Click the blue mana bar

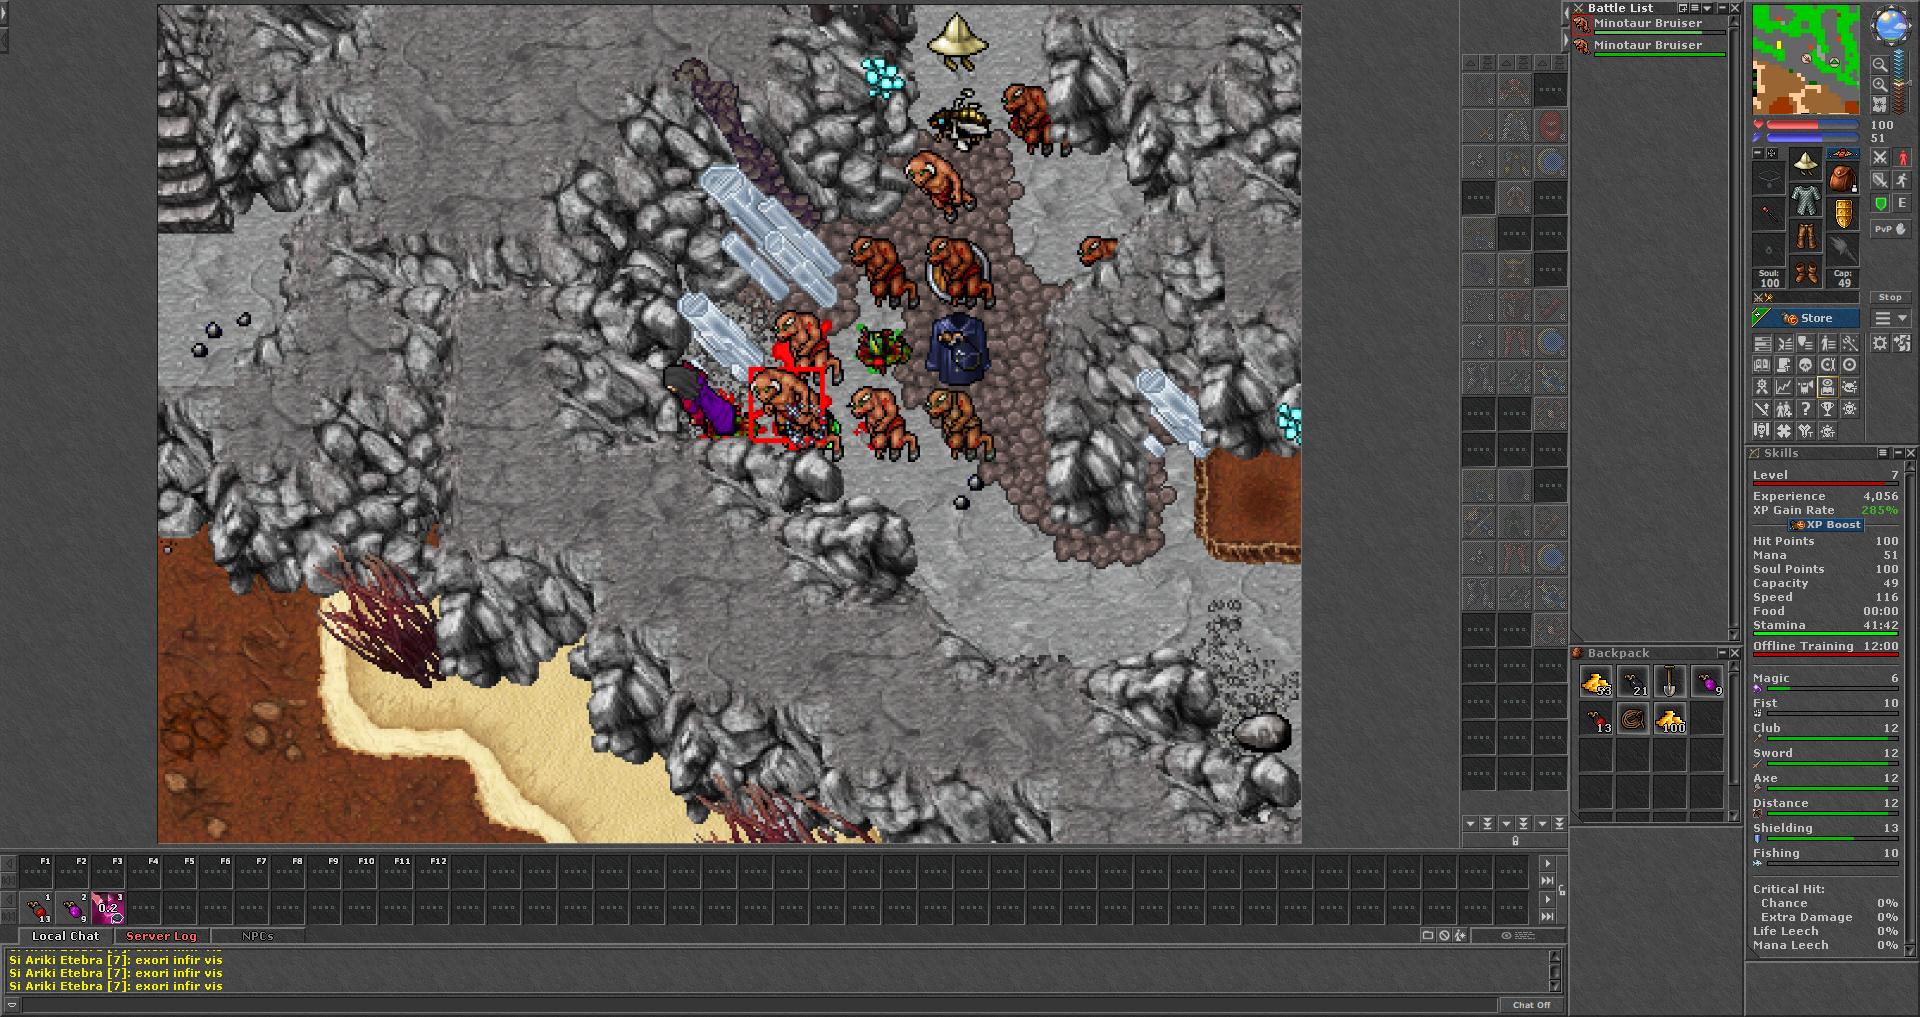(x=1812, y=137)
